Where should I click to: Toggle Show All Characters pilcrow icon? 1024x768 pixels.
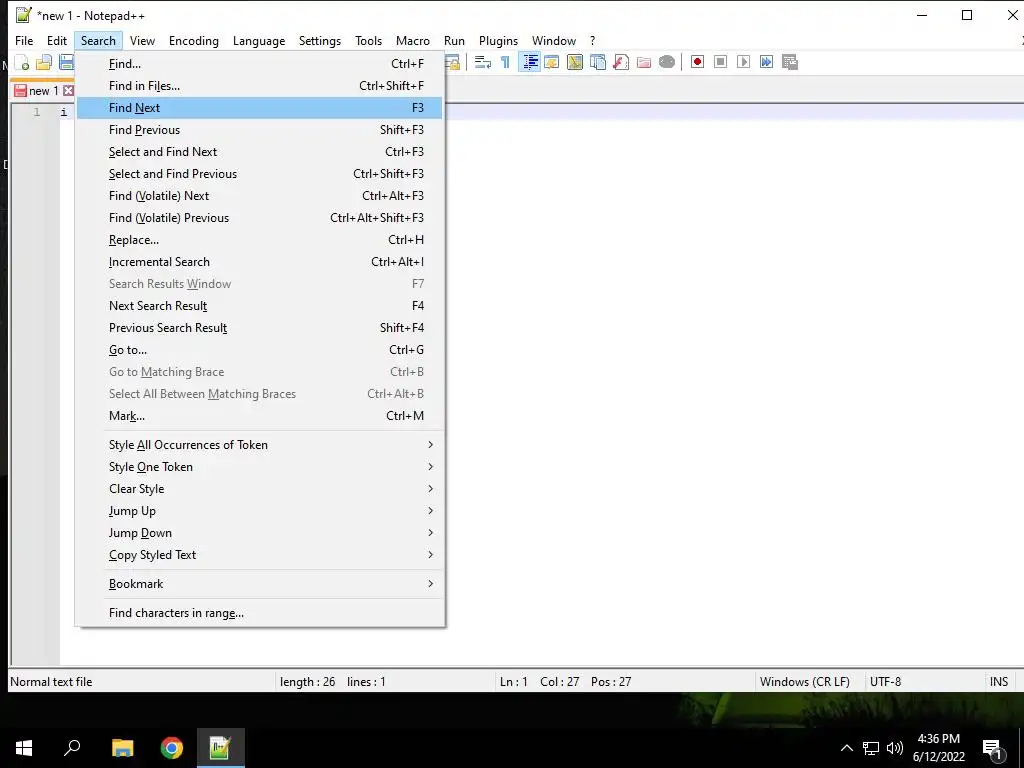click(x=505, y=62)
